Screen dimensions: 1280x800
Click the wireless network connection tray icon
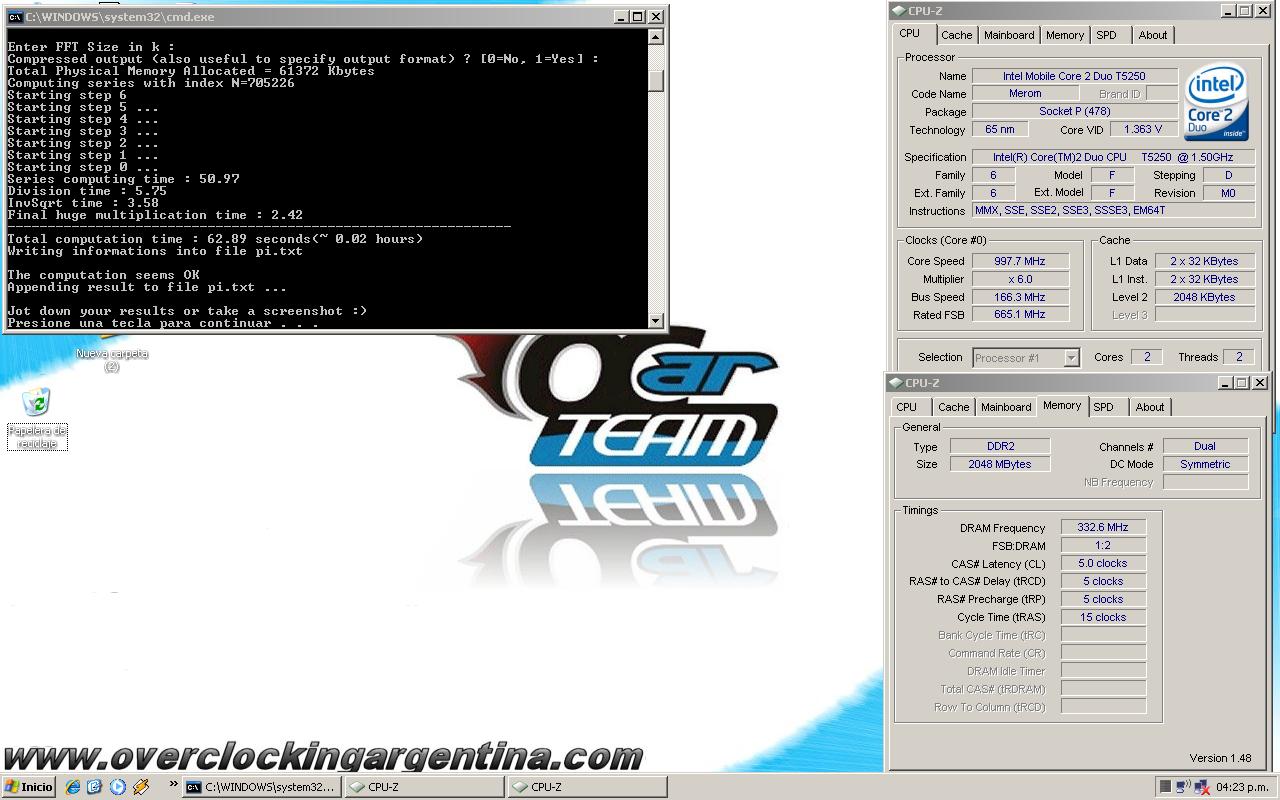(1183, 787)
